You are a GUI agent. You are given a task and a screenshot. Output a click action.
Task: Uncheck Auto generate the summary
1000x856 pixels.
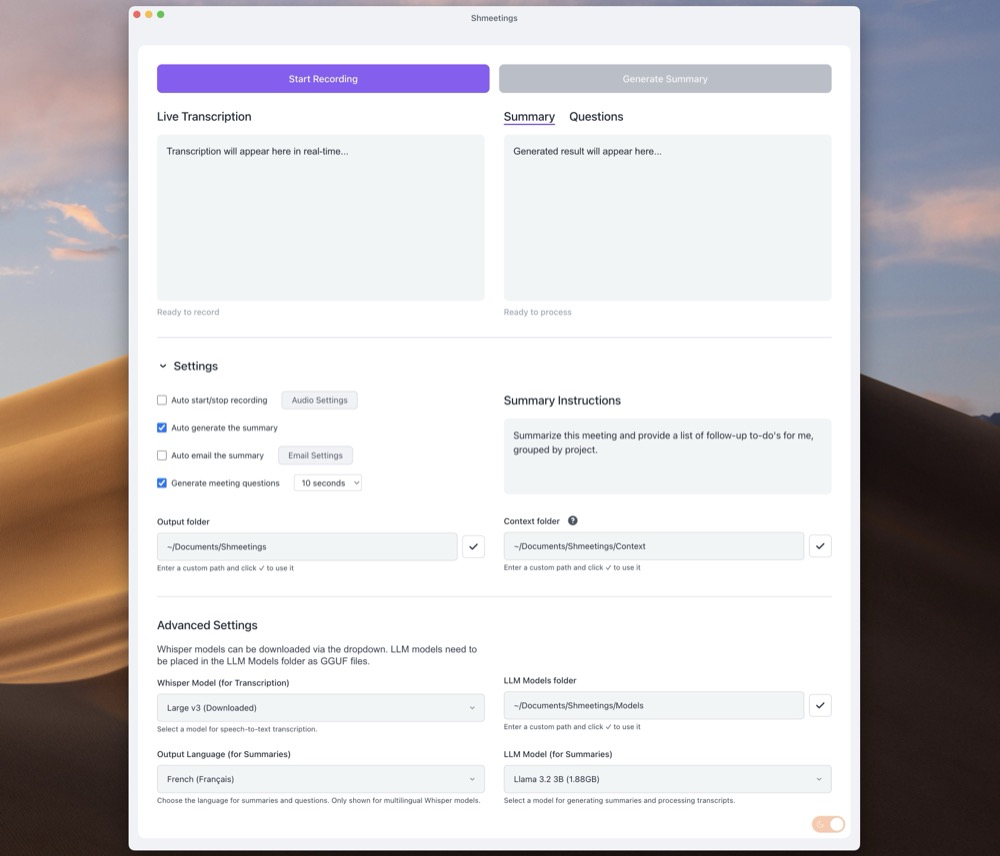point(161,427)
